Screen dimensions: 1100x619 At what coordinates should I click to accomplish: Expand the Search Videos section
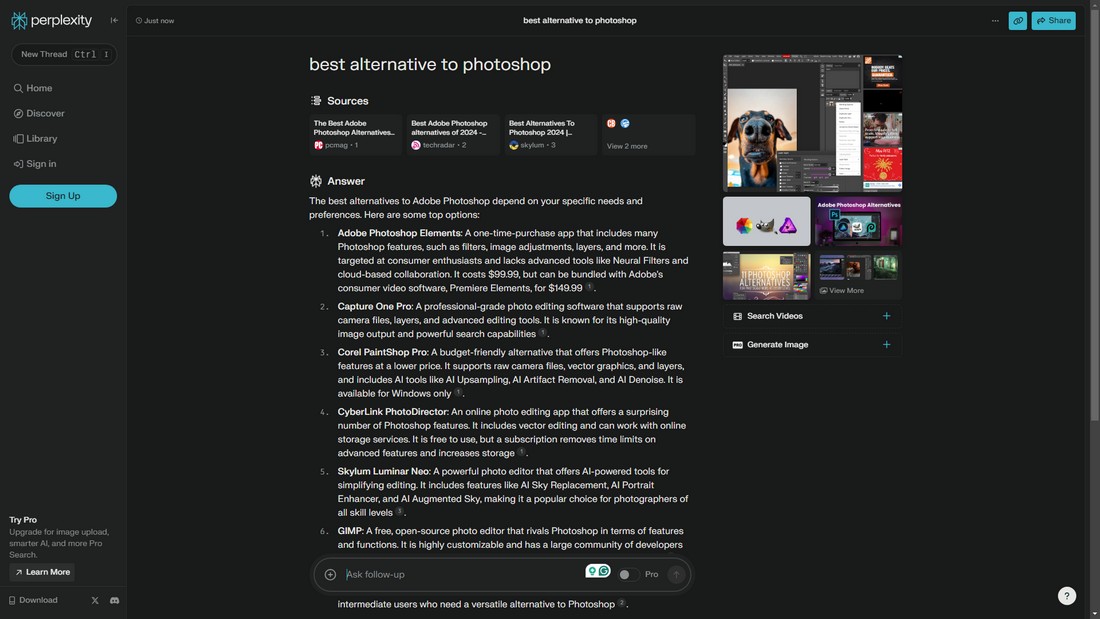812,317
